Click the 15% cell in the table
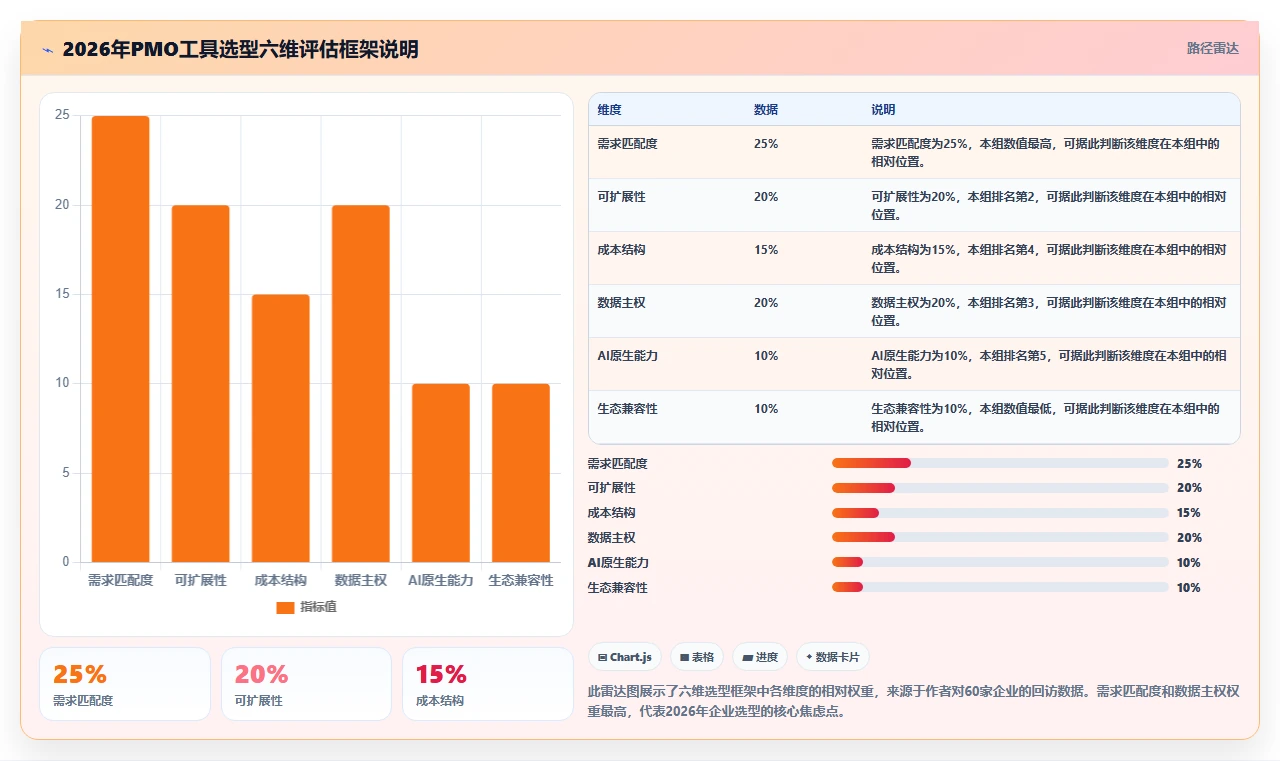Viewport: 1280px width, 761px height. 766,250
